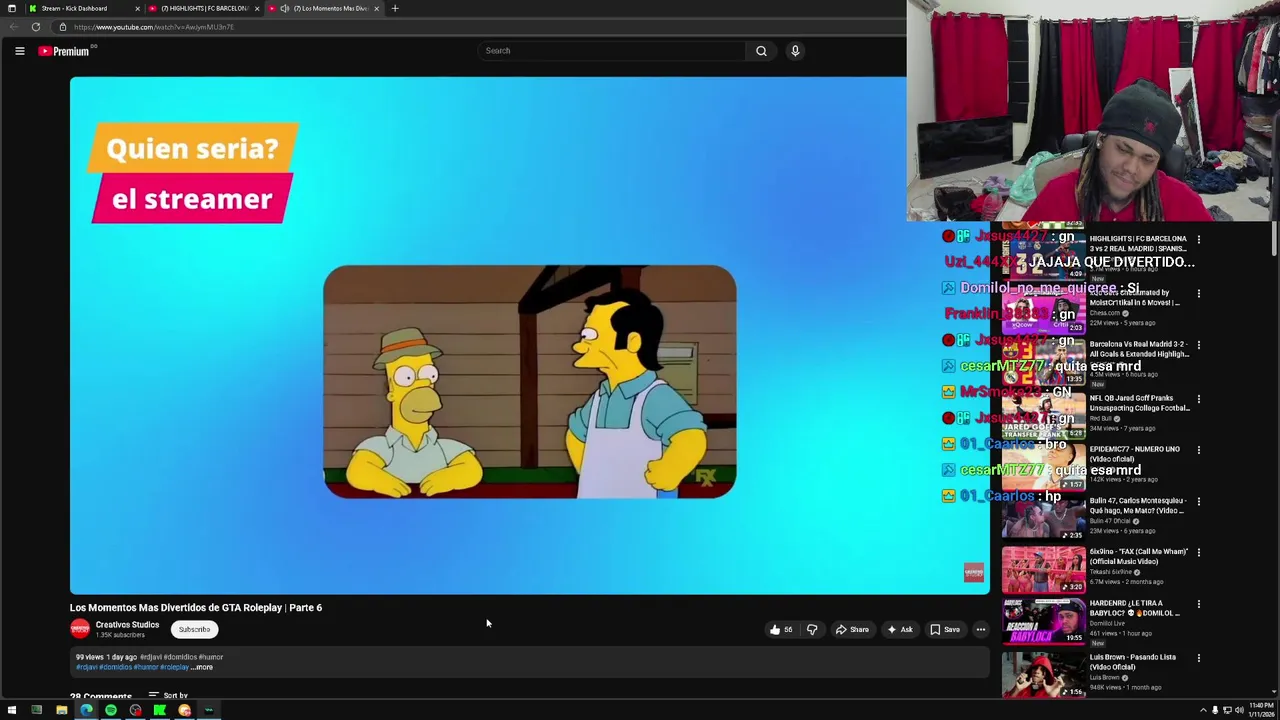Close the Kick Dashboard tab

pyautogui.click(x=138, y=8)
